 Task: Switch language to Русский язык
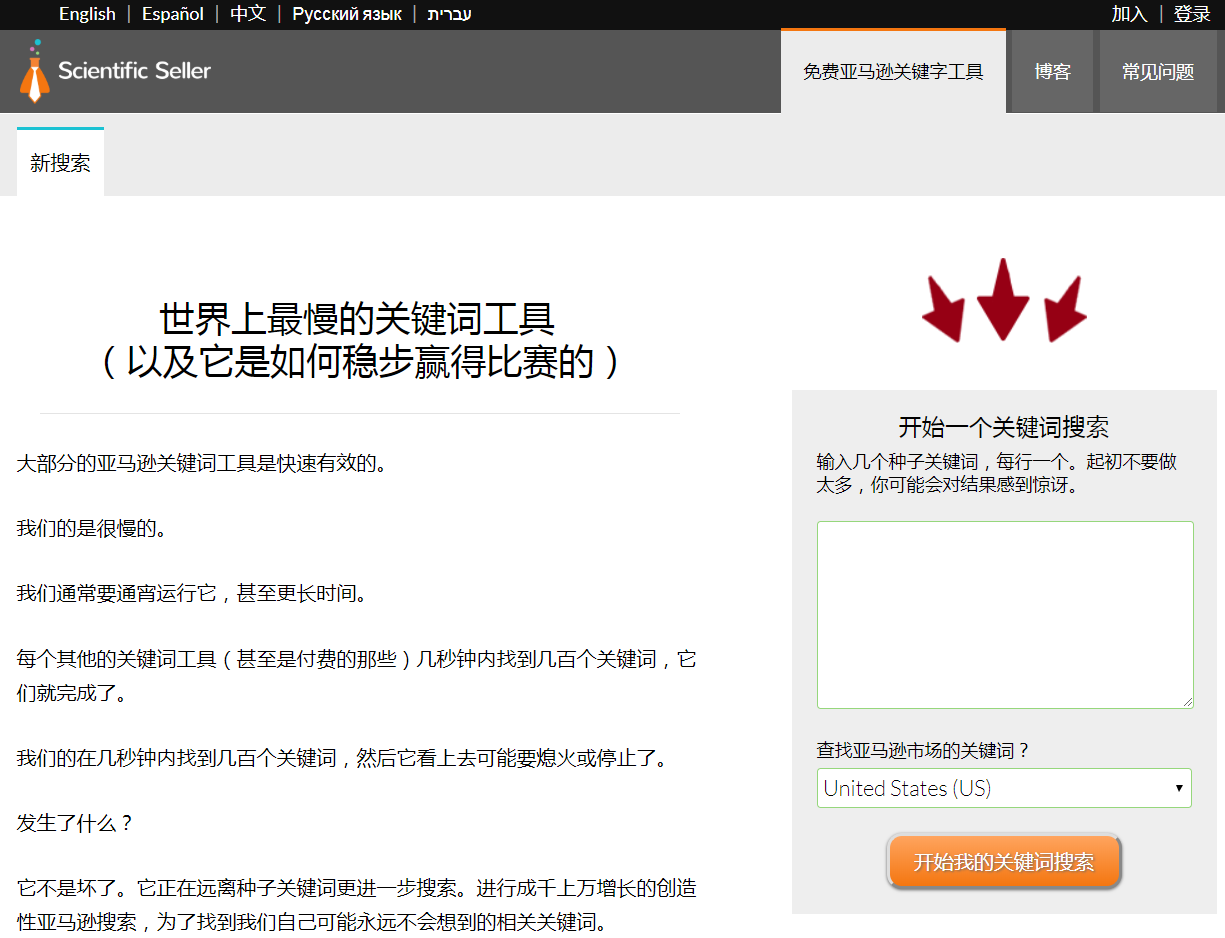pyautogui.click(x=347, y=14)
